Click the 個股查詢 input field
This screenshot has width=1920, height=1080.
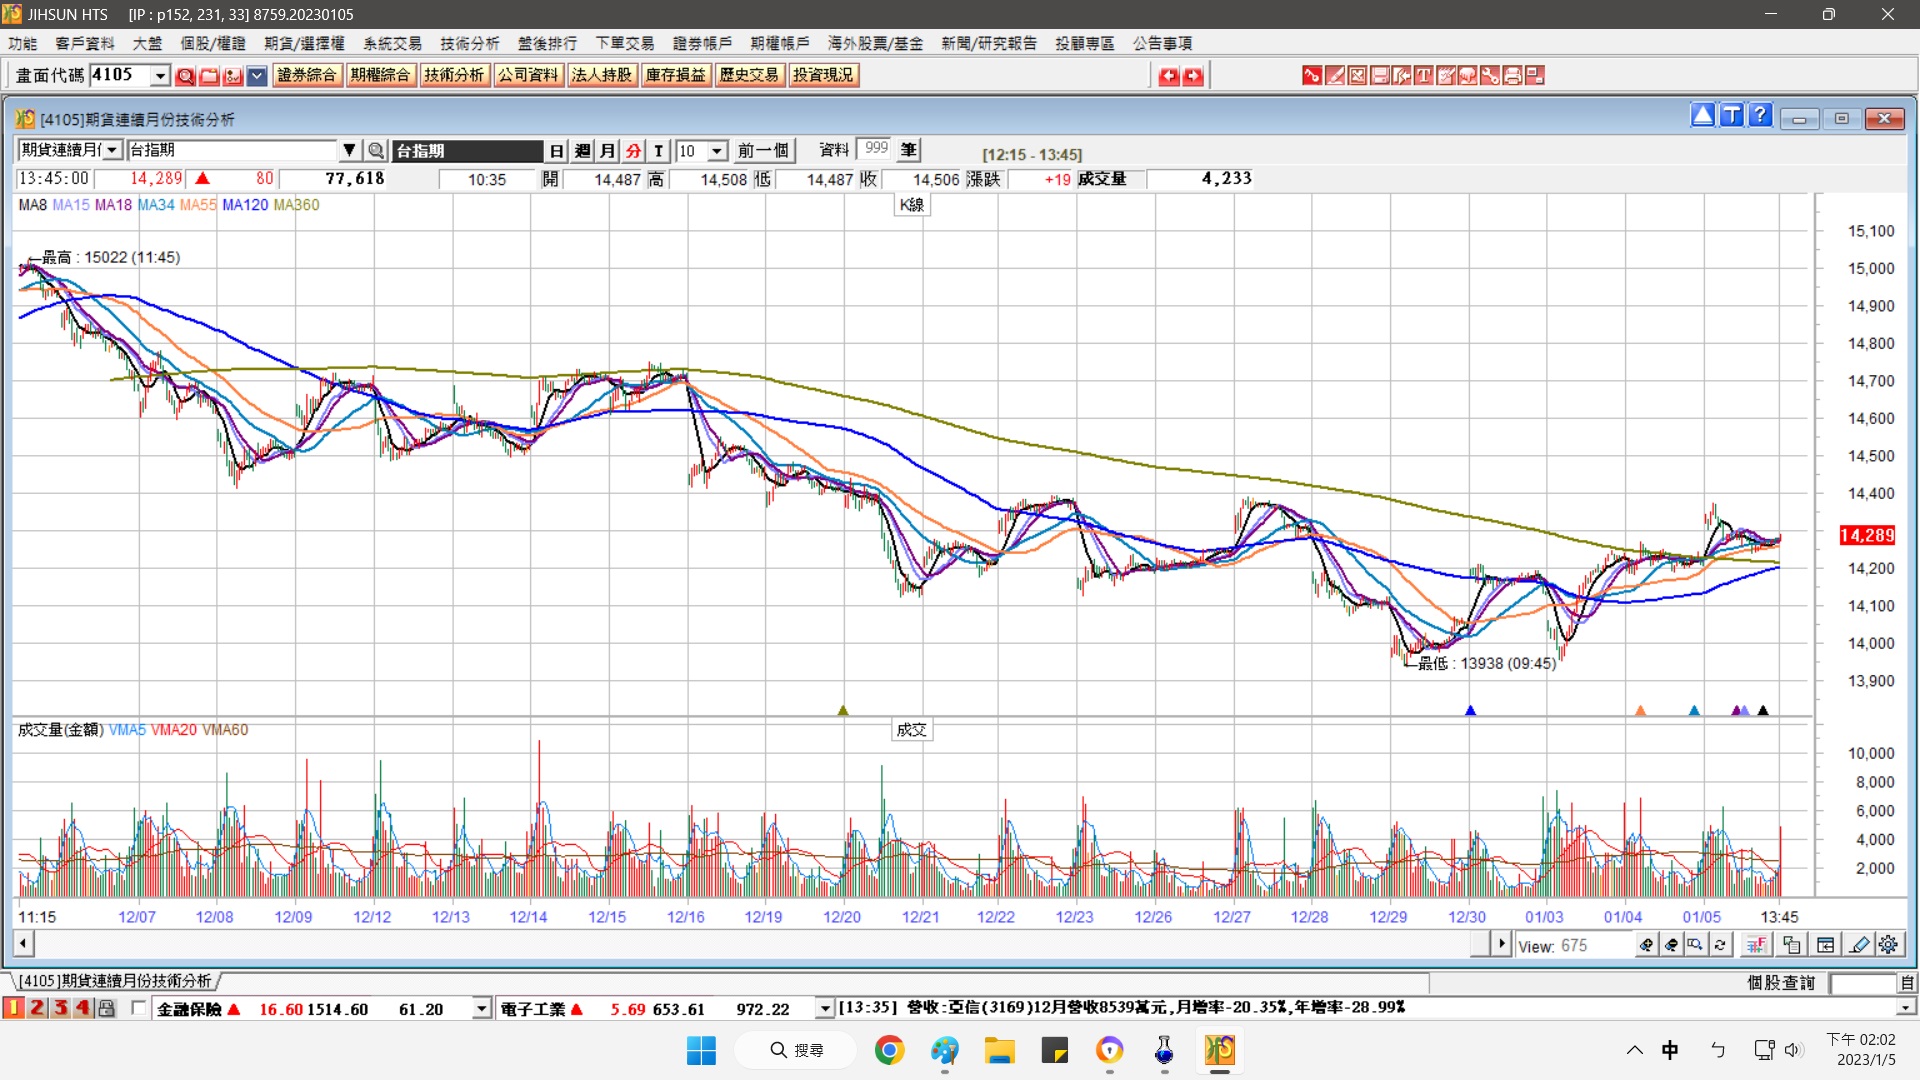coord(1862,983)
